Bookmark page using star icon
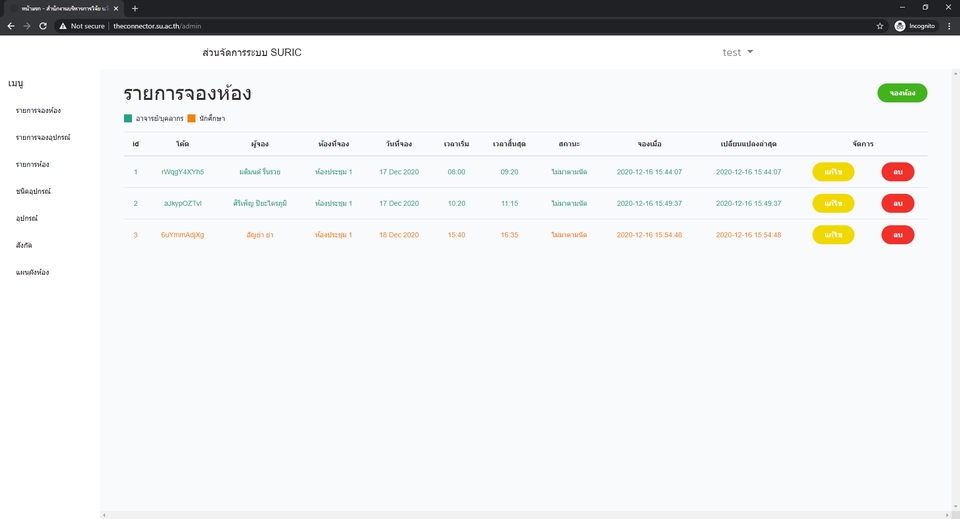Screen dimensions: 960x519 pos(880,26)
